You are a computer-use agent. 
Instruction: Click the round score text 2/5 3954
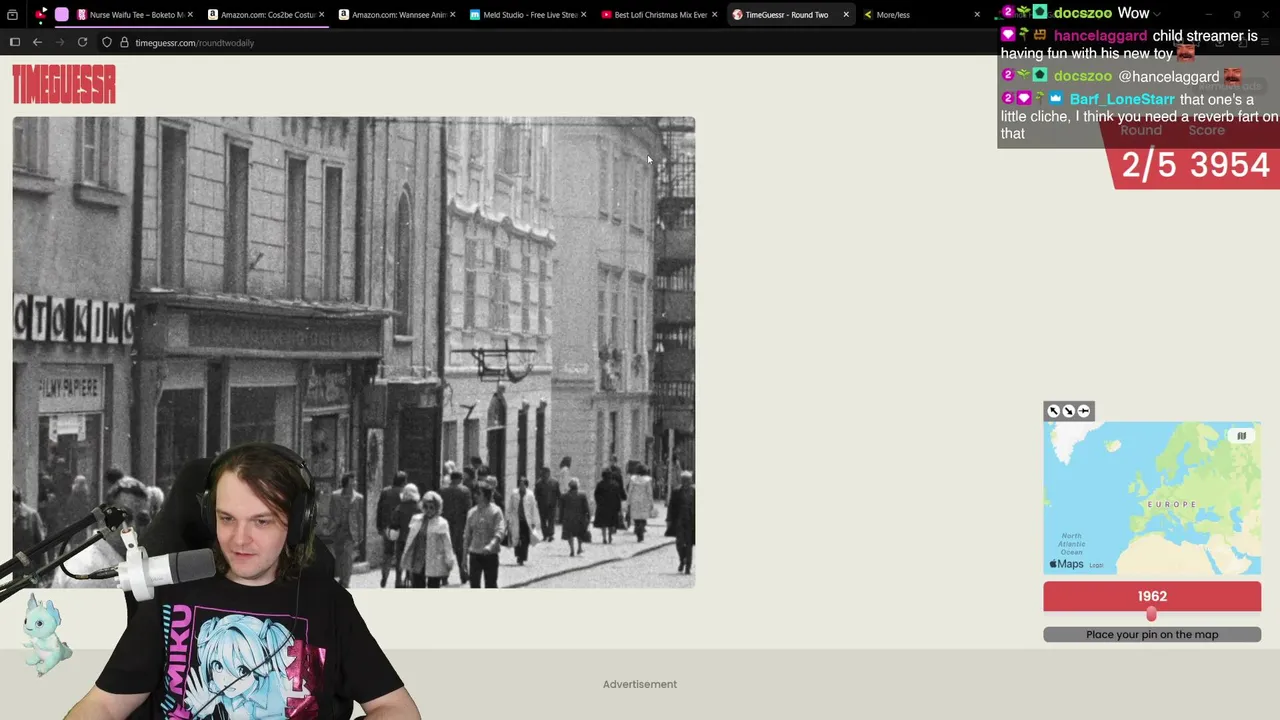click(x=1195, y=165)
